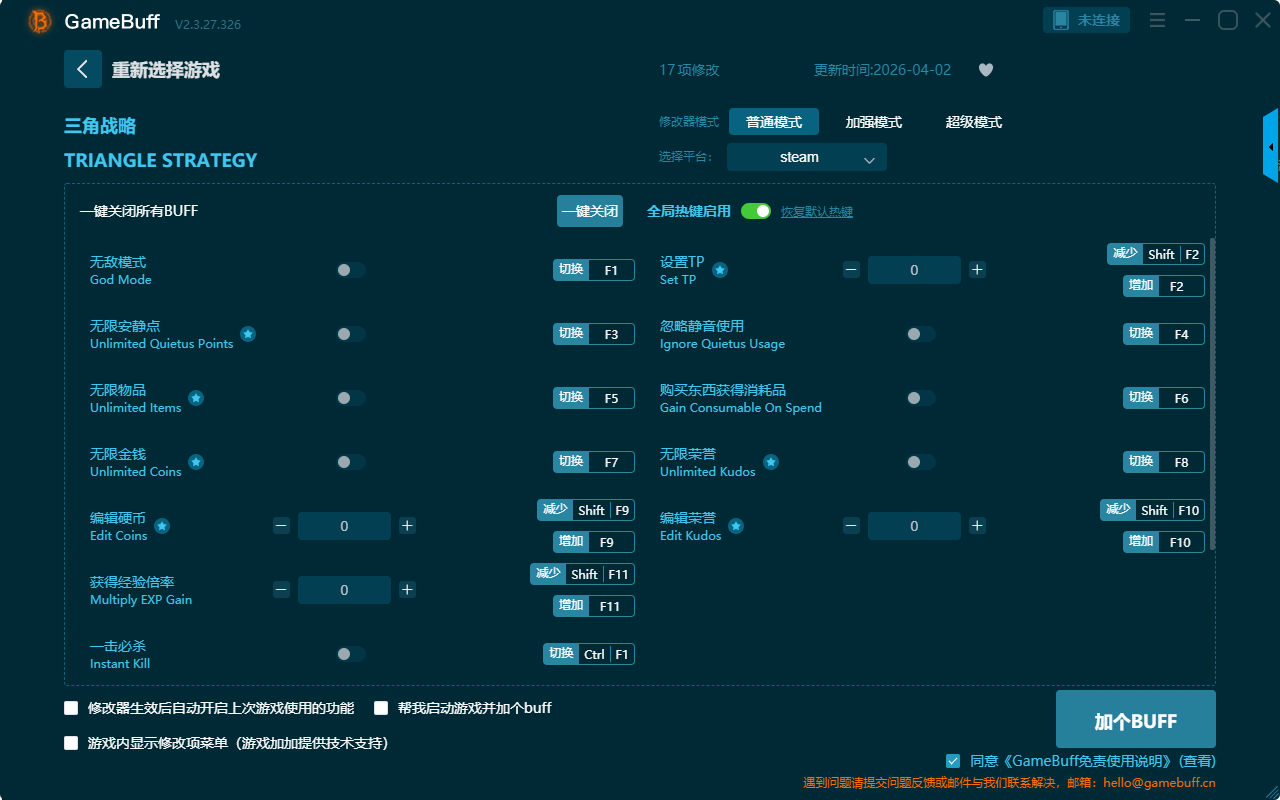1280x800 pixels.
Task: Expand the blue side panel arrow
Action: [1271, 147]
